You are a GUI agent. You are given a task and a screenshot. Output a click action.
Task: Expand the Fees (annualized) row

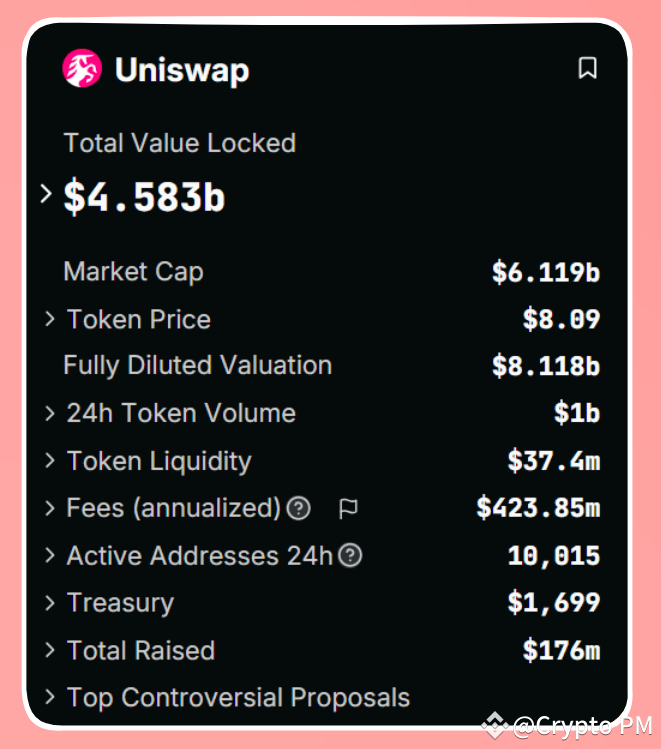[50, 508]
